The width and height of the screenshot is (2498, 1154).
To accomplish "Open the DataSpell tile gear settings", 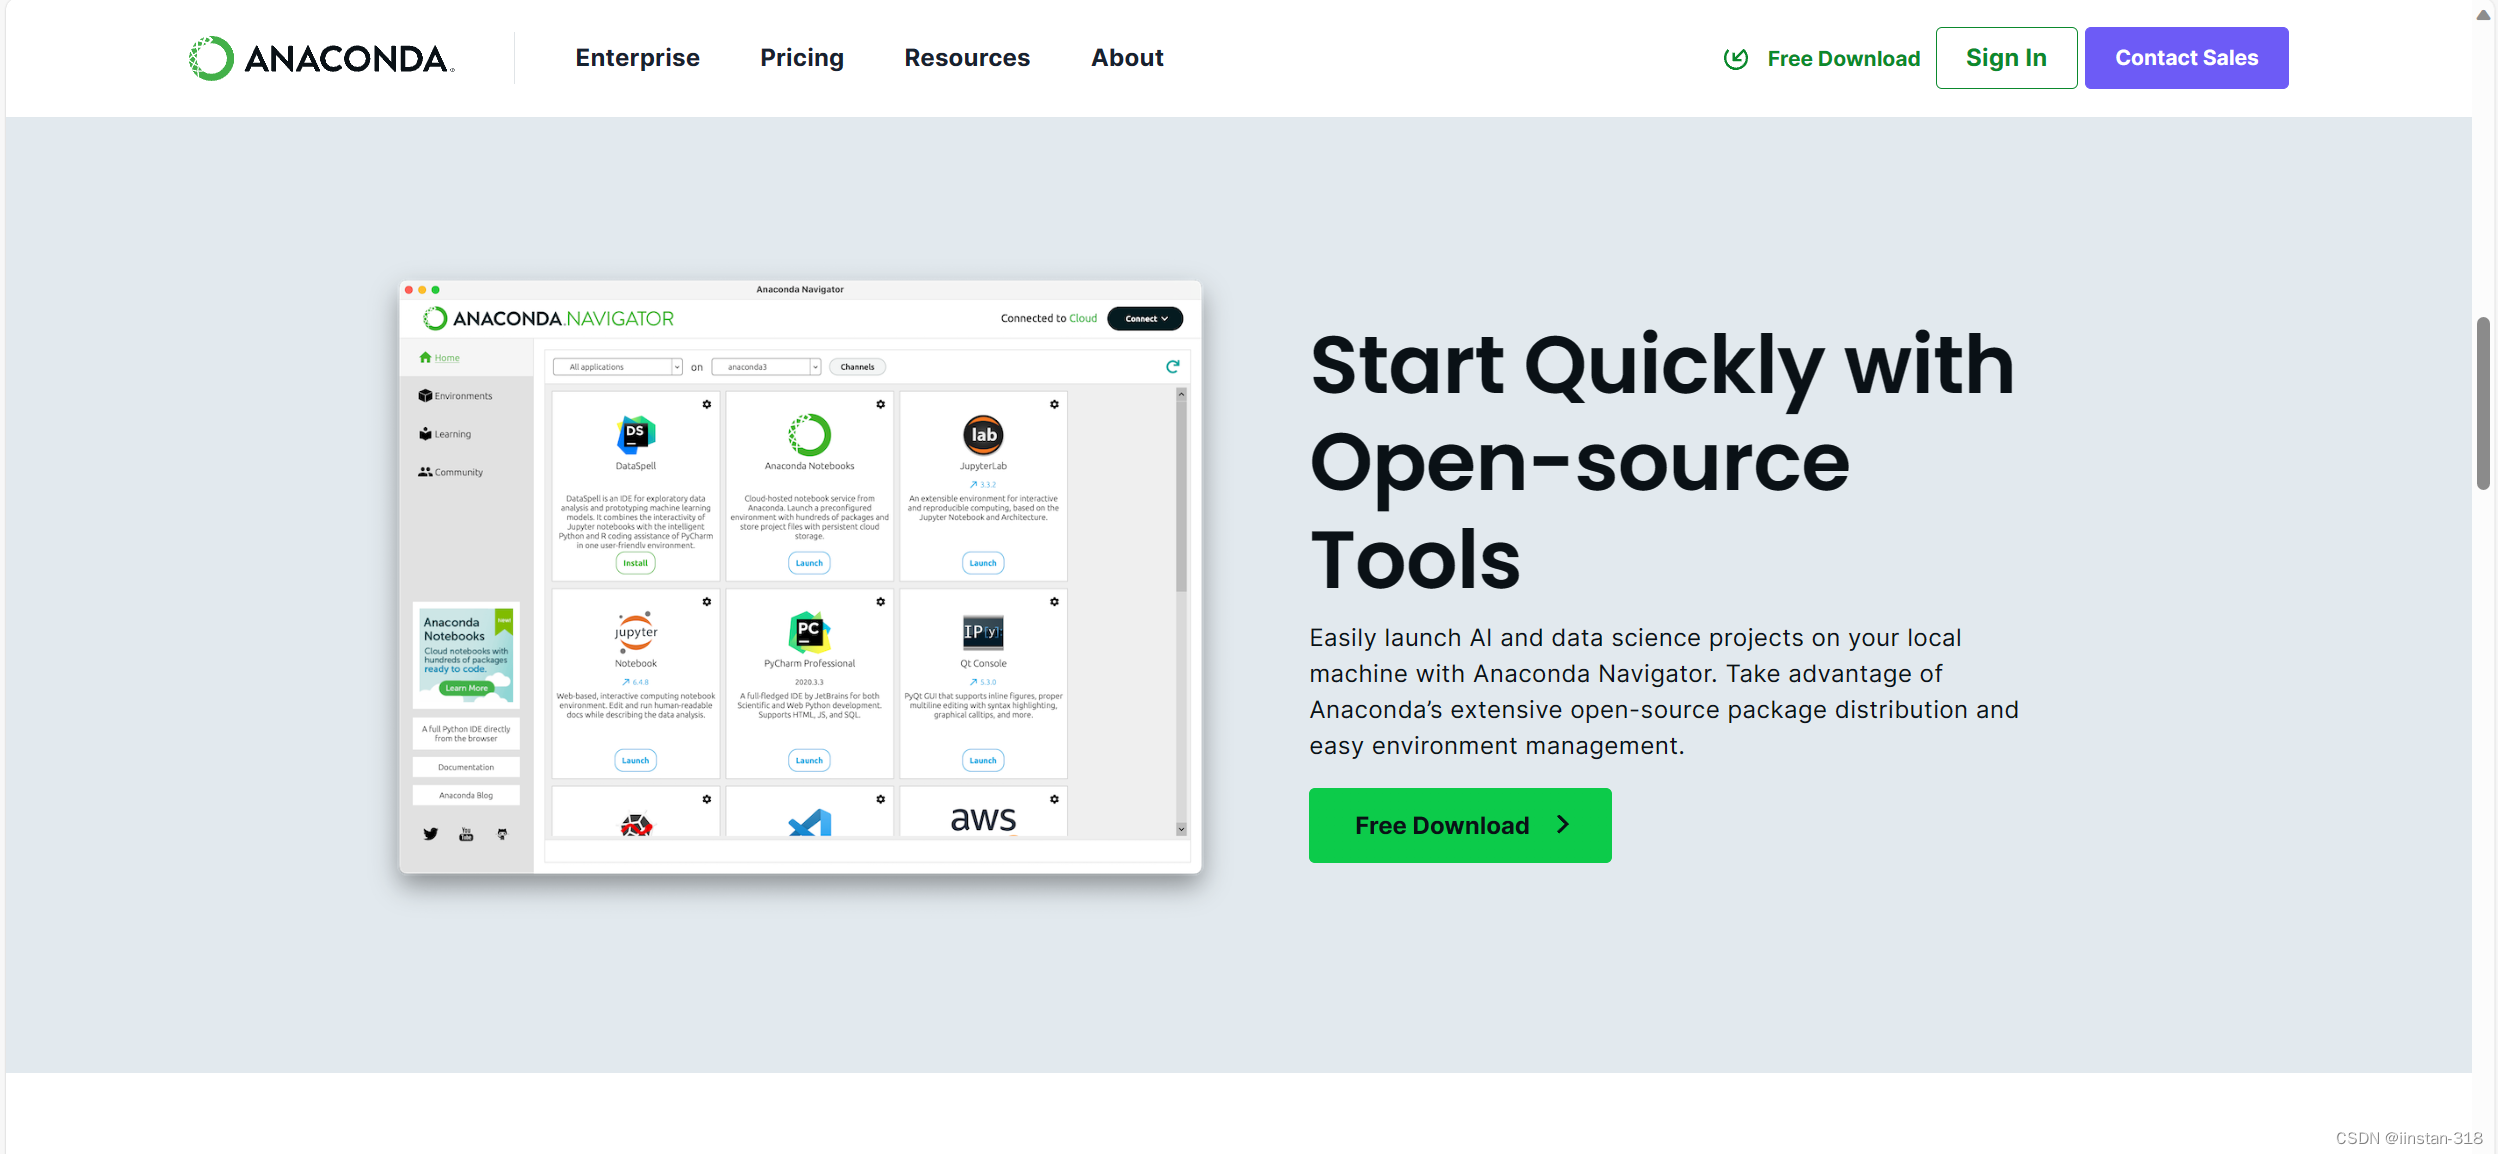I will (706, 404).
